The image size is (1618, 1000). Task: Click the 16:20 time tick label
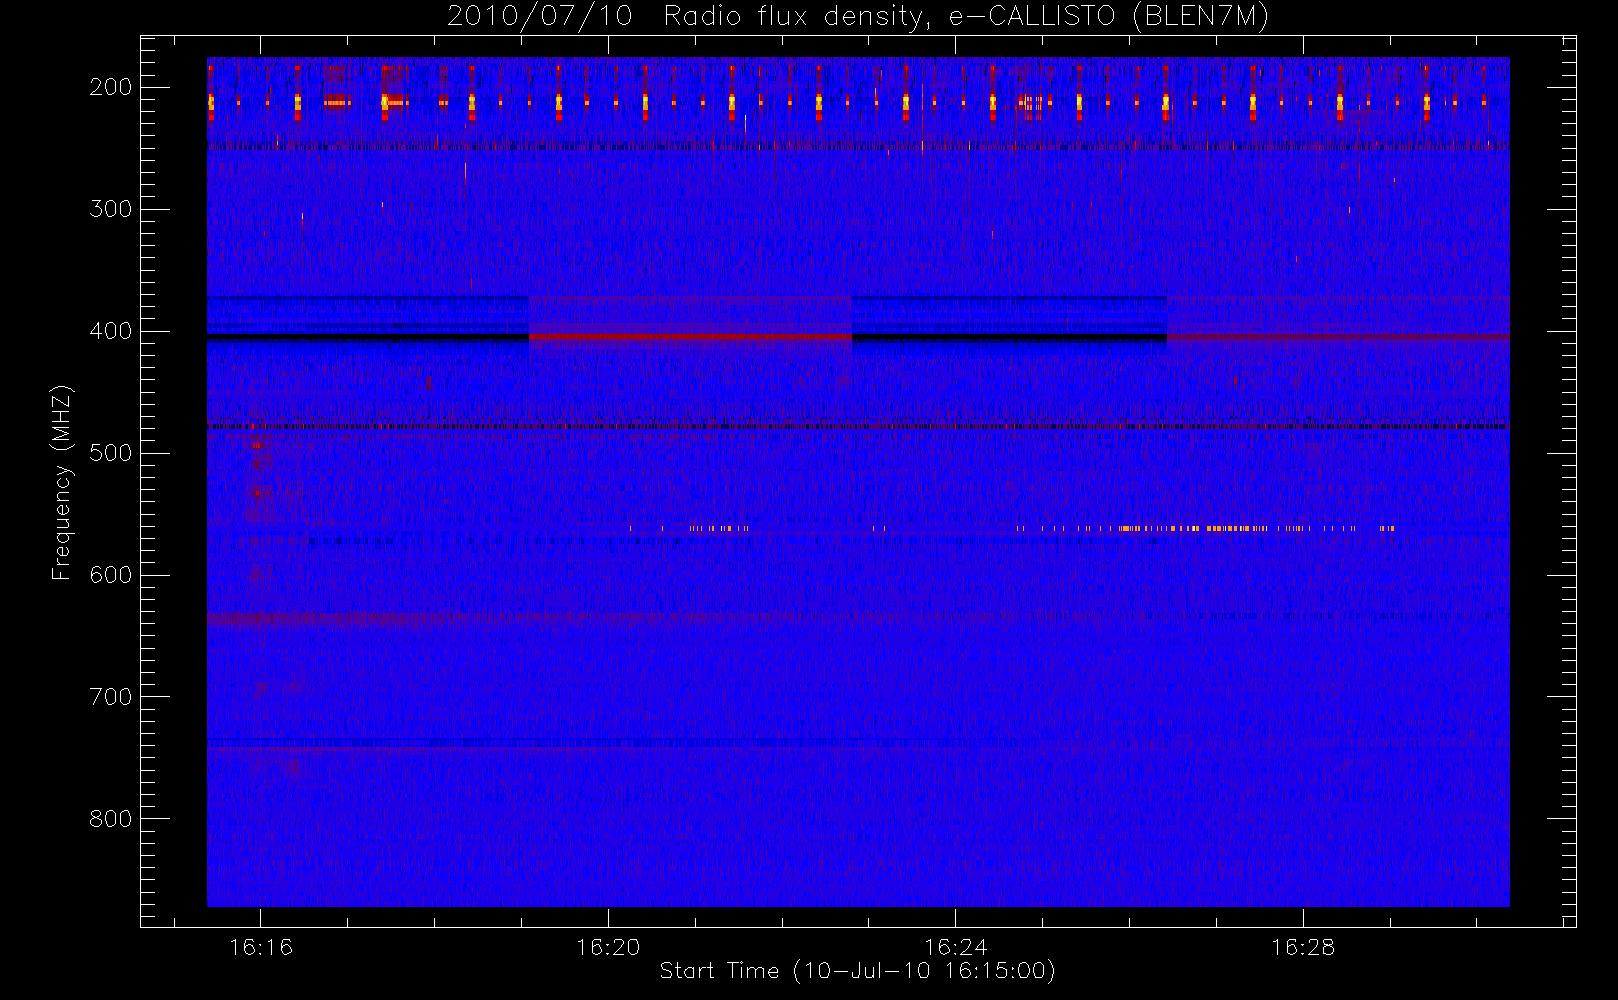[x=608, y=947]
